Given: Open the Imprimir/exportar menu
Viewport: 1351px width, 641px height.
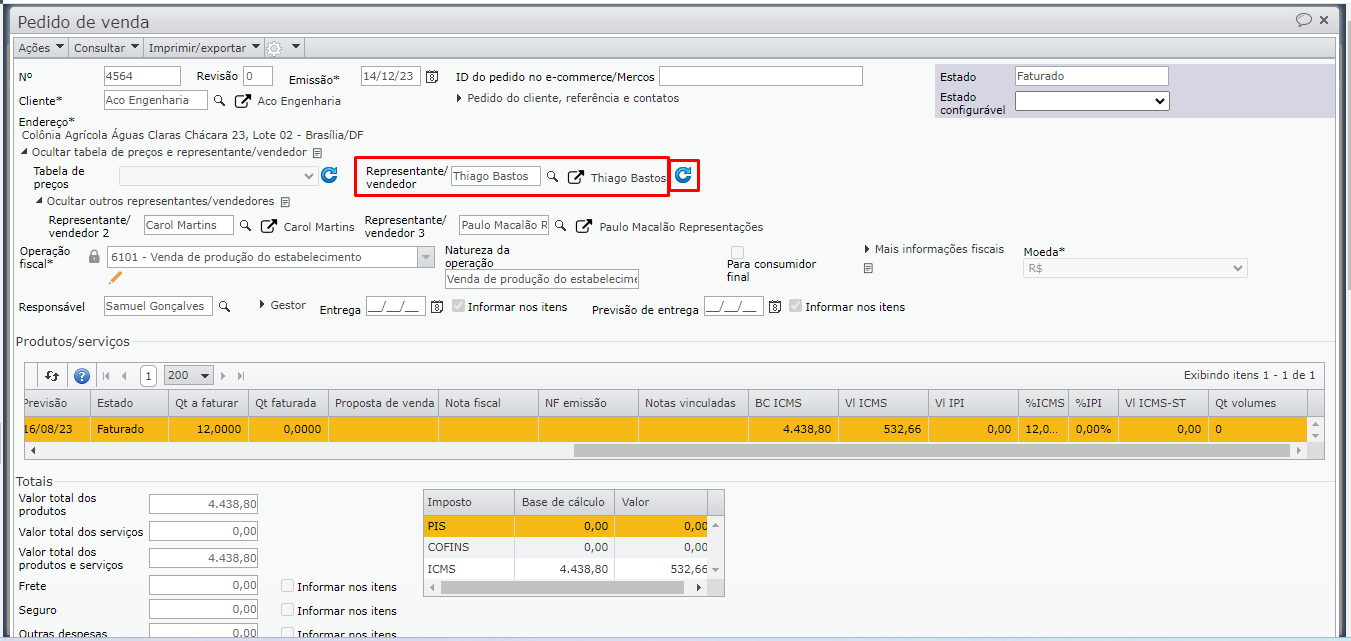Looking at the screenshot, I should [x=203, y=47].
